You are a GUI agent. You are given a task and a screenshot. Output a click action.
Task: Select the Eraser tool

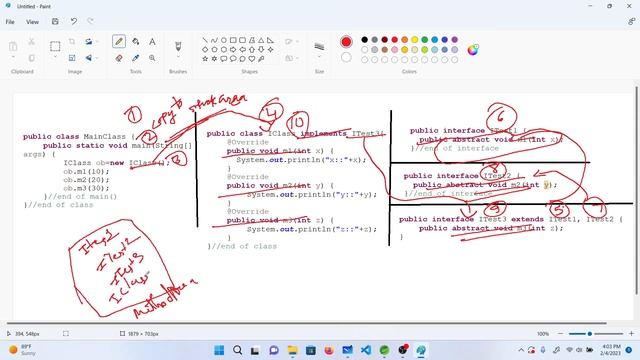(119, 58)
